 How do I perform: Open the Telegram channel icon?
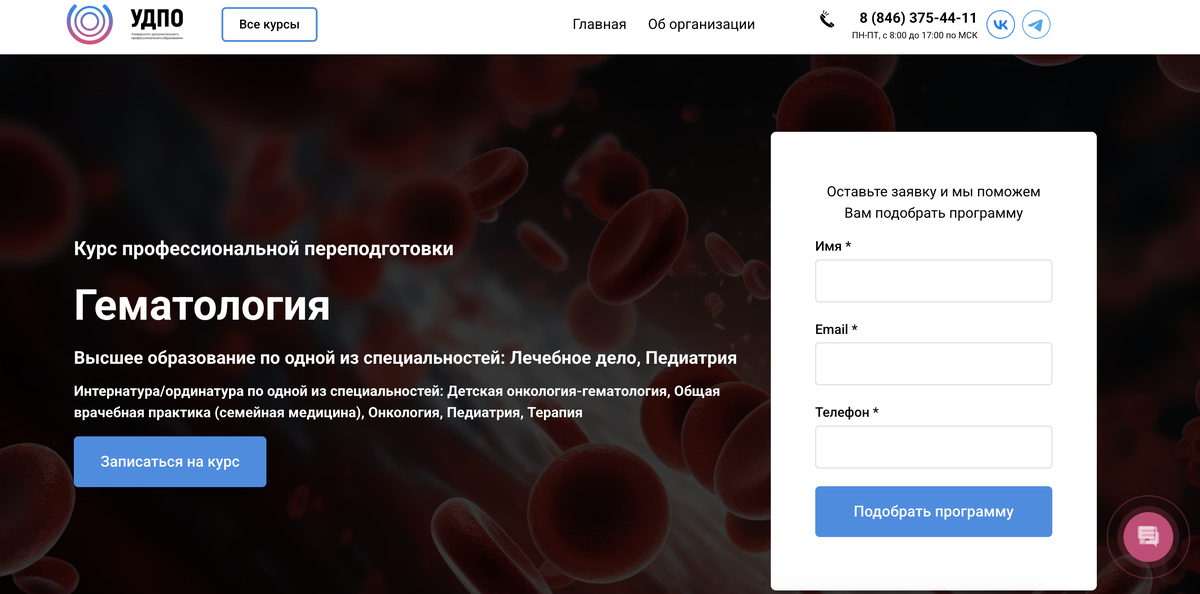tap(1036, 24)
